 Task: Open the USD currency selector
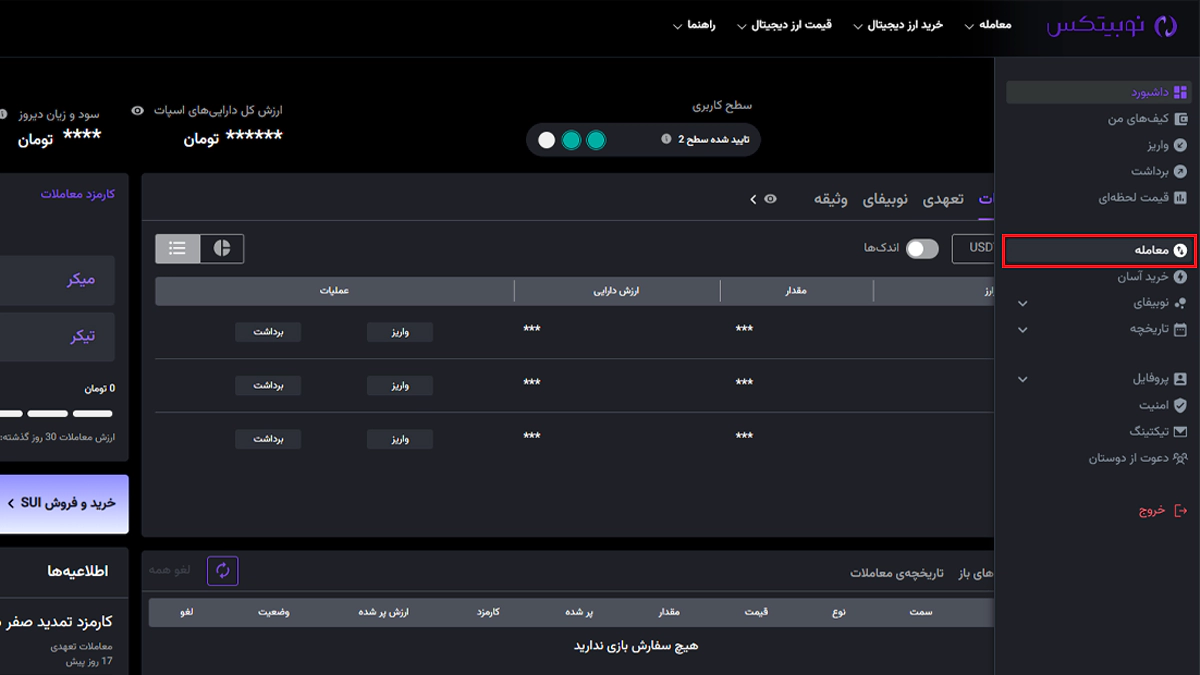(x=974, y=248)
